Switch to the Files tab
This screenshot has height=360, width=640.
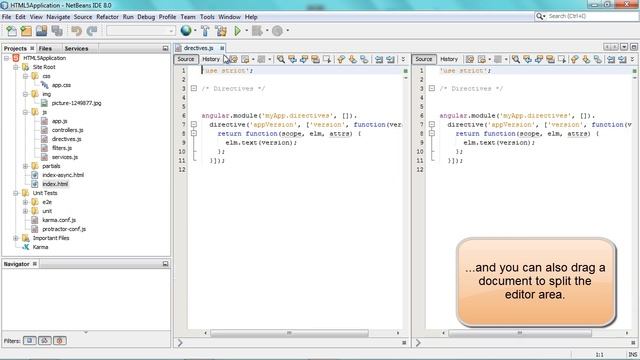[x=45, y=48]
